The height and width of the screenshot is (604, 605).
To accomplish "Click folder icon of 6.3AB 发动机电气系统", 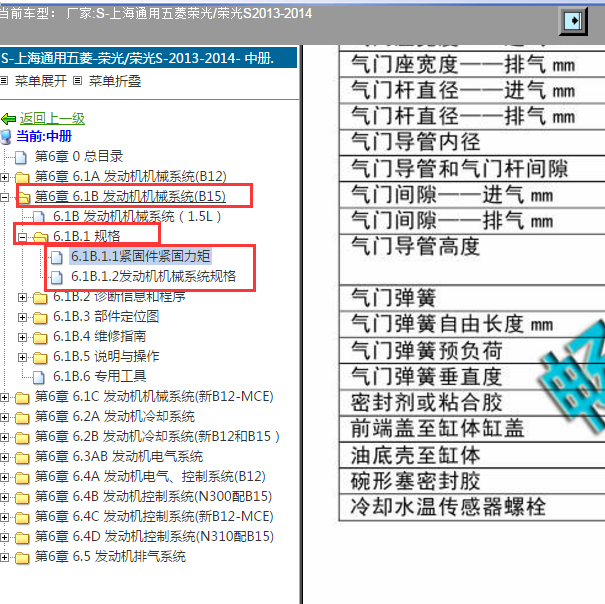I will (x=22, y=458).
